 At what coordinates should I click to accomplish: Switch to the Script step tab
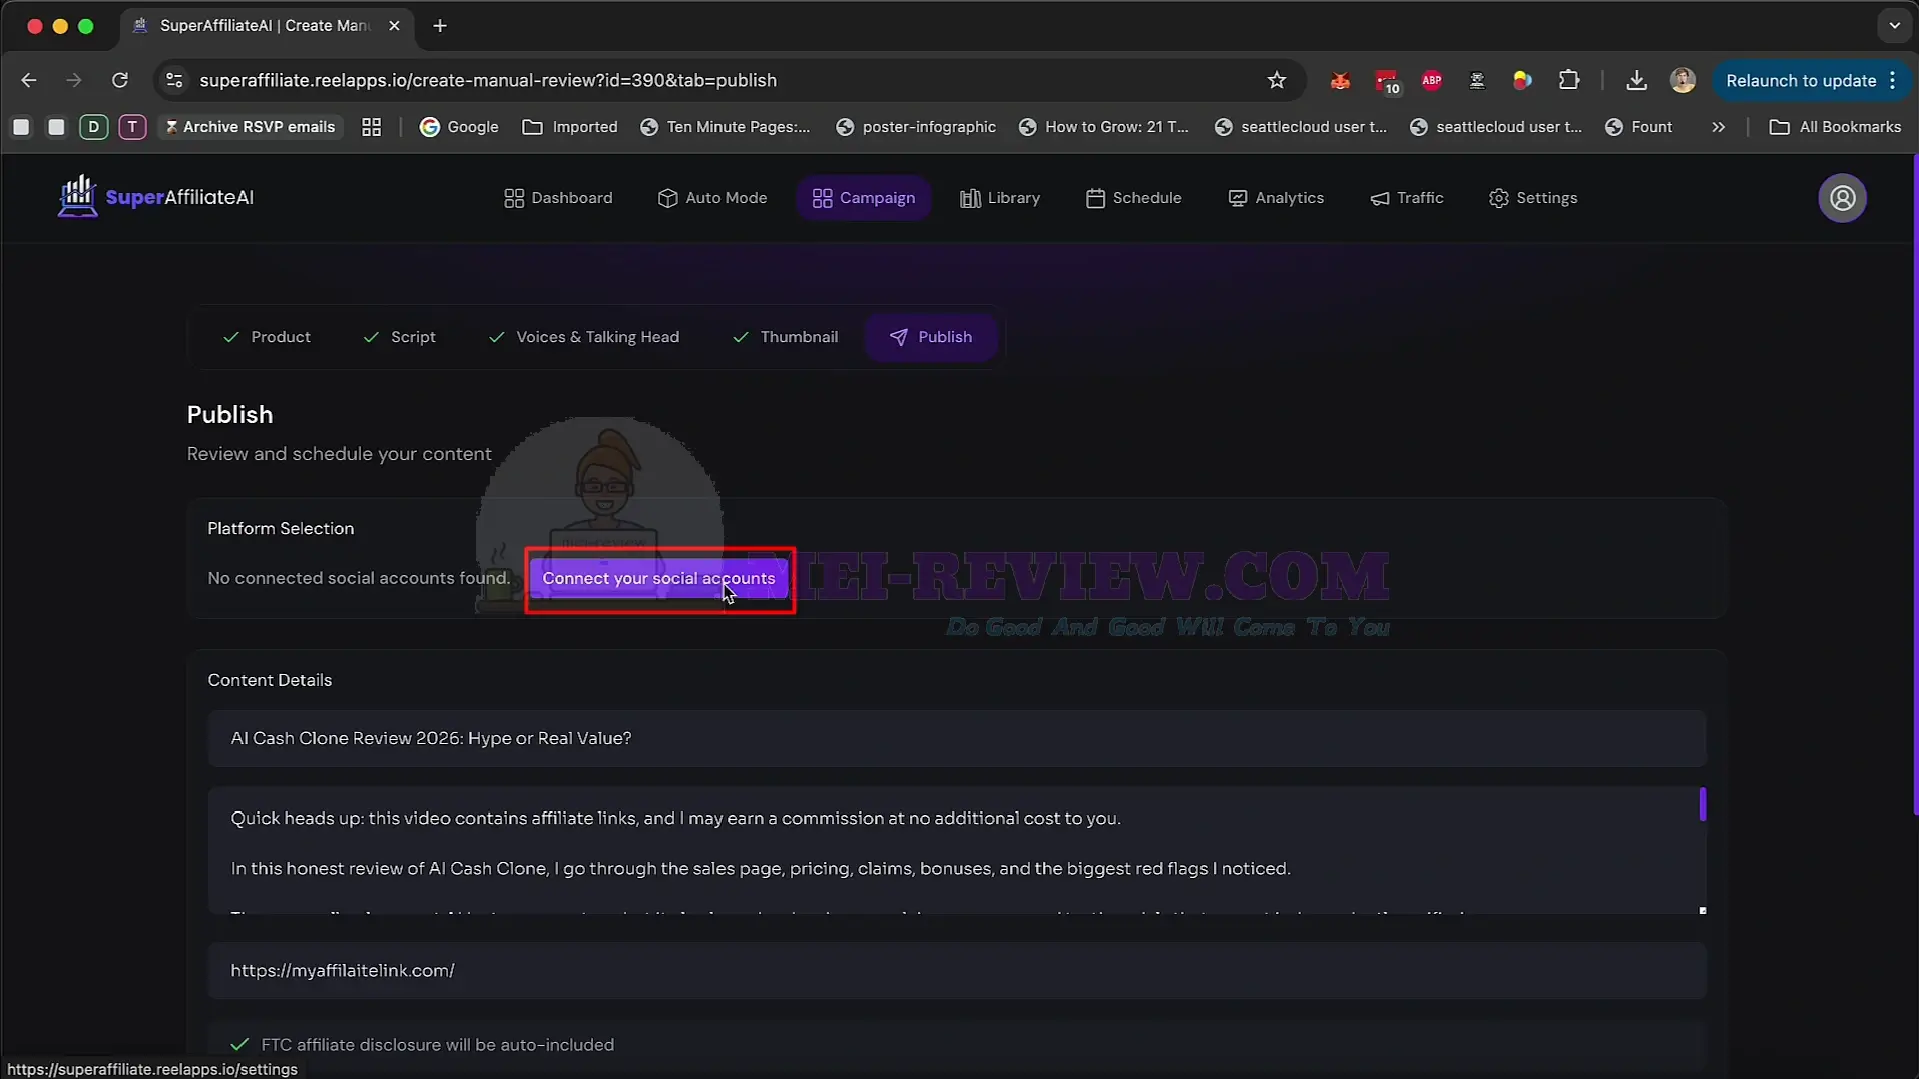(x=399, y=337)
